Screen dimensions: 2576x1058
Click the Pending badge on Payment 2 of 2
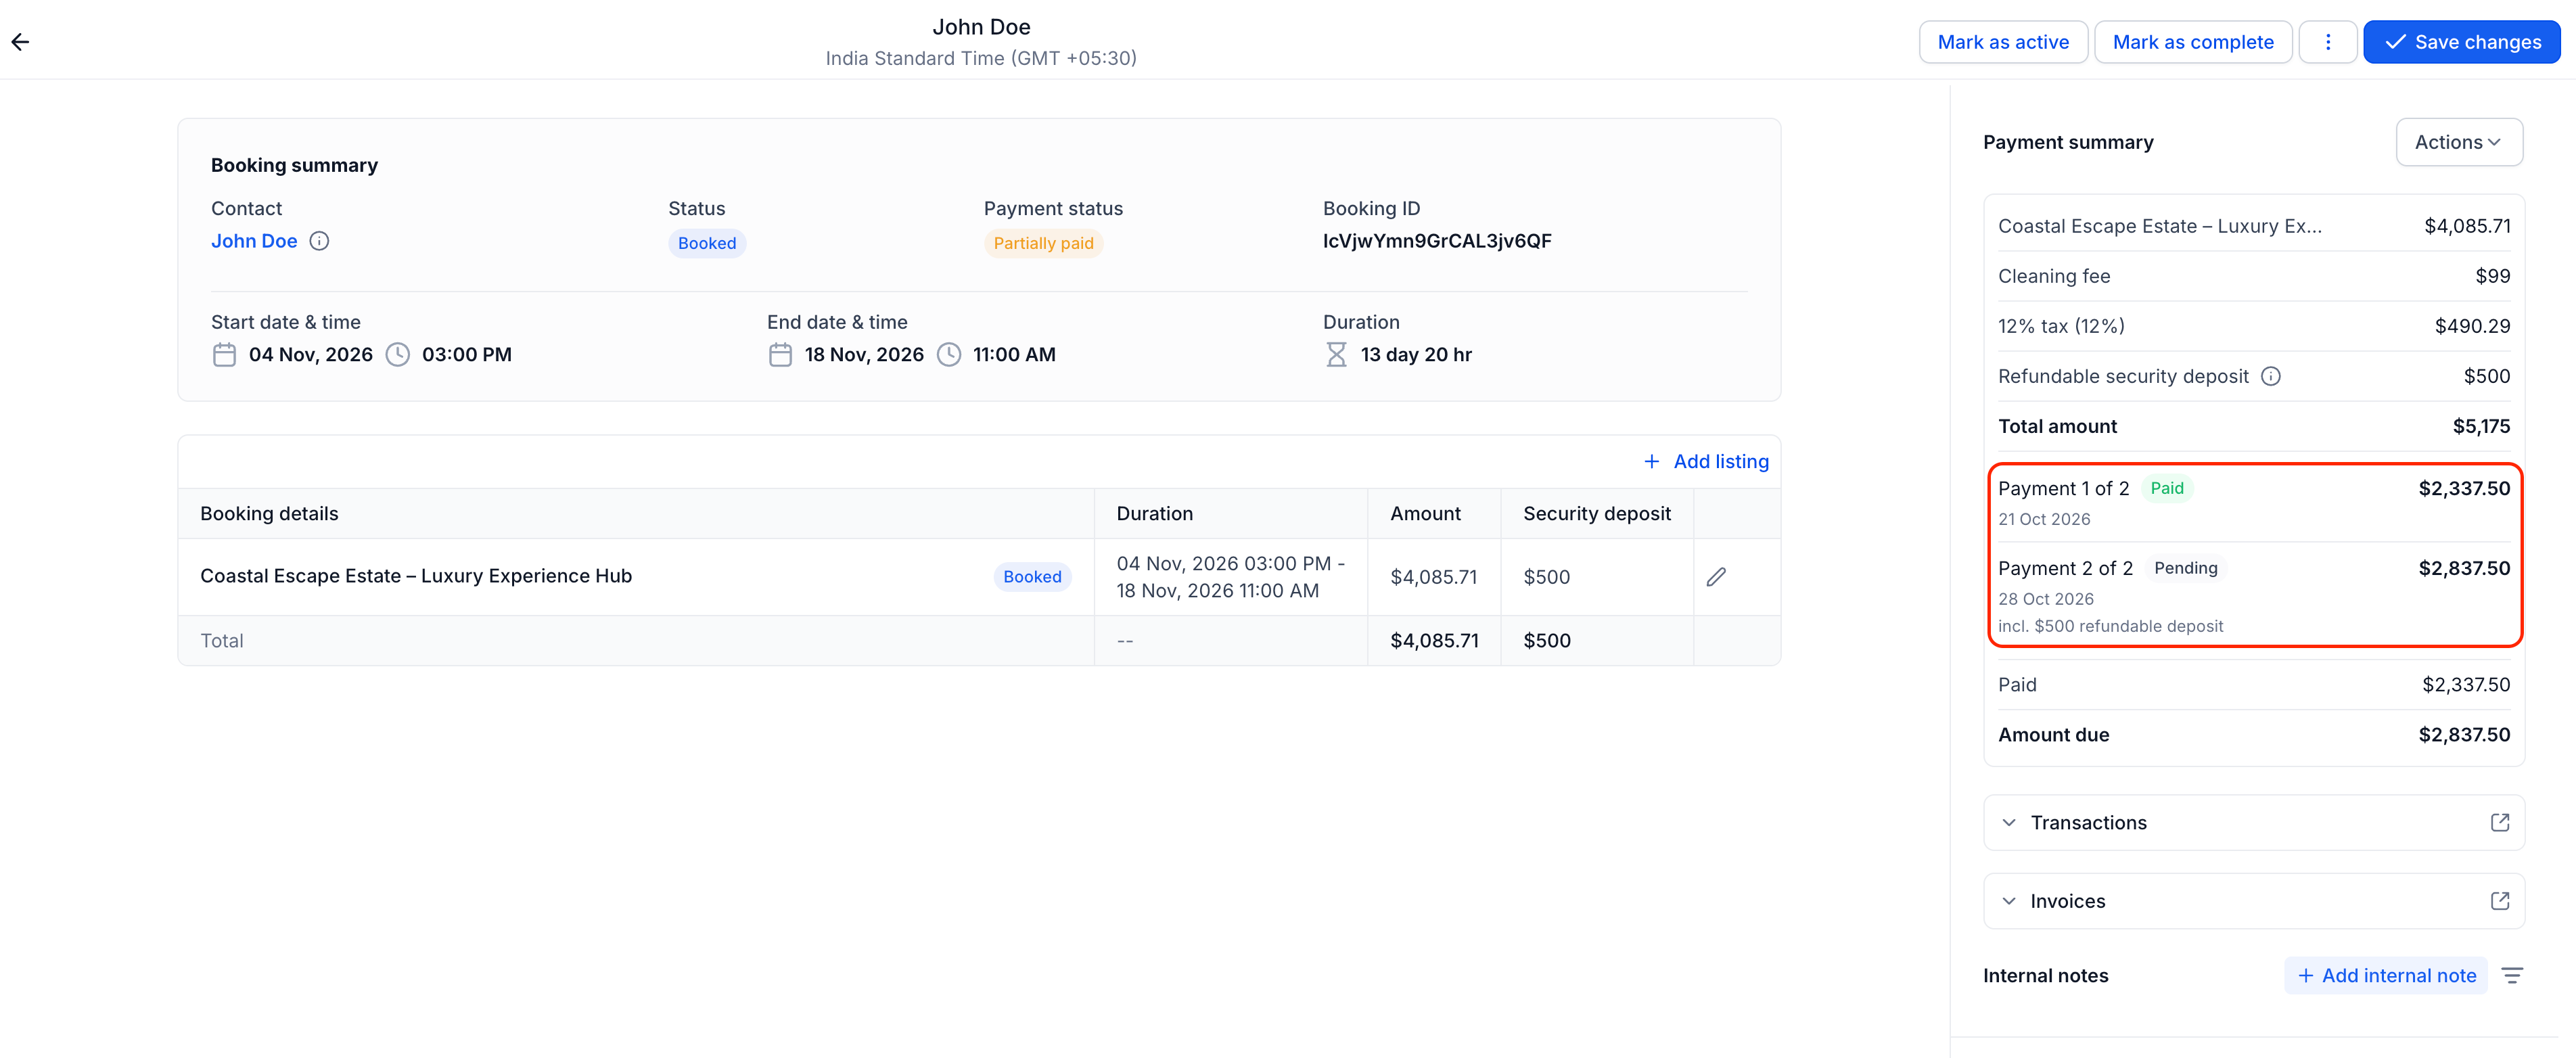(x=2185, y=568)
